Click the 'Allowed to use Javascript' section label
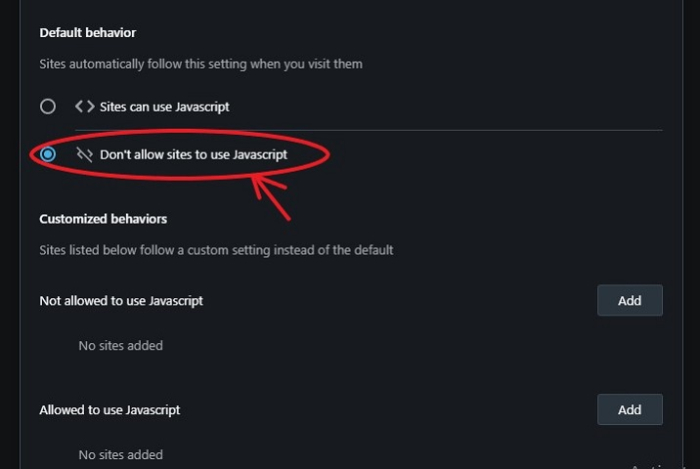The width and height of the screenshot is (700, 469). (x=110, y=409)
